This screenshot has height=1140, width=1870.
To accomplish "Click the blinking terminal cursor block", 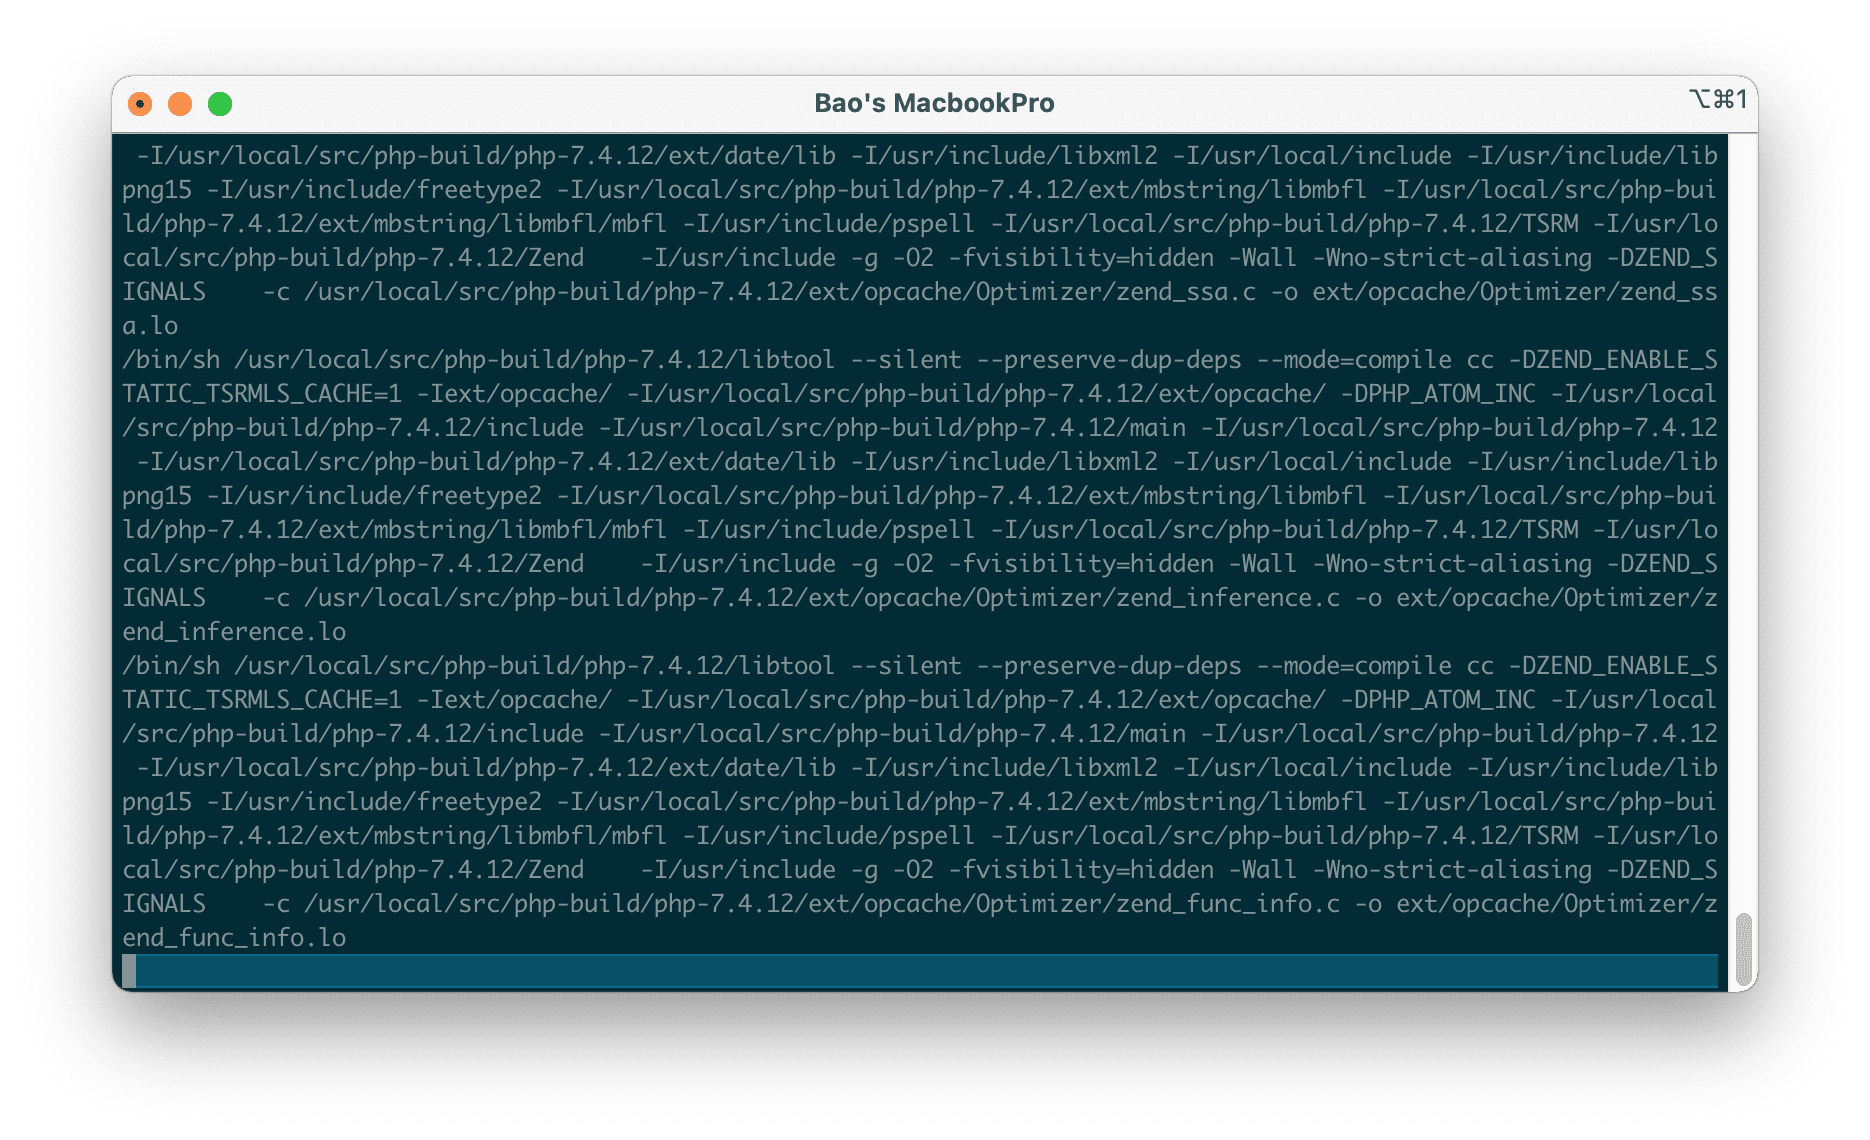I will tap(130, 970).
